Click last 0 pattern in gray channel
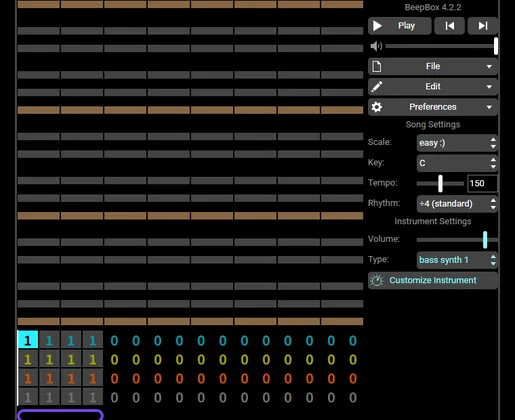This screenshot has width=515, height=420. point(353,398)
